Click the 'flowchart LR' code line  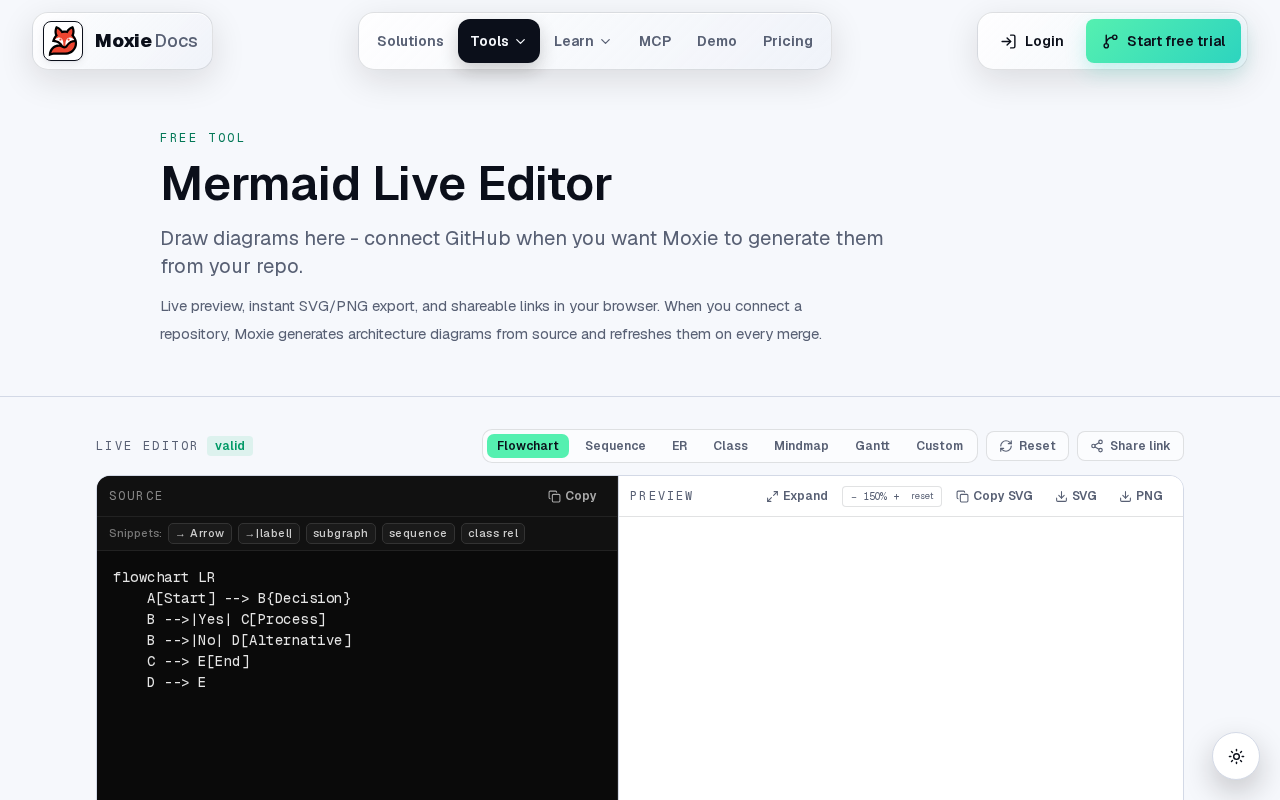164,577
